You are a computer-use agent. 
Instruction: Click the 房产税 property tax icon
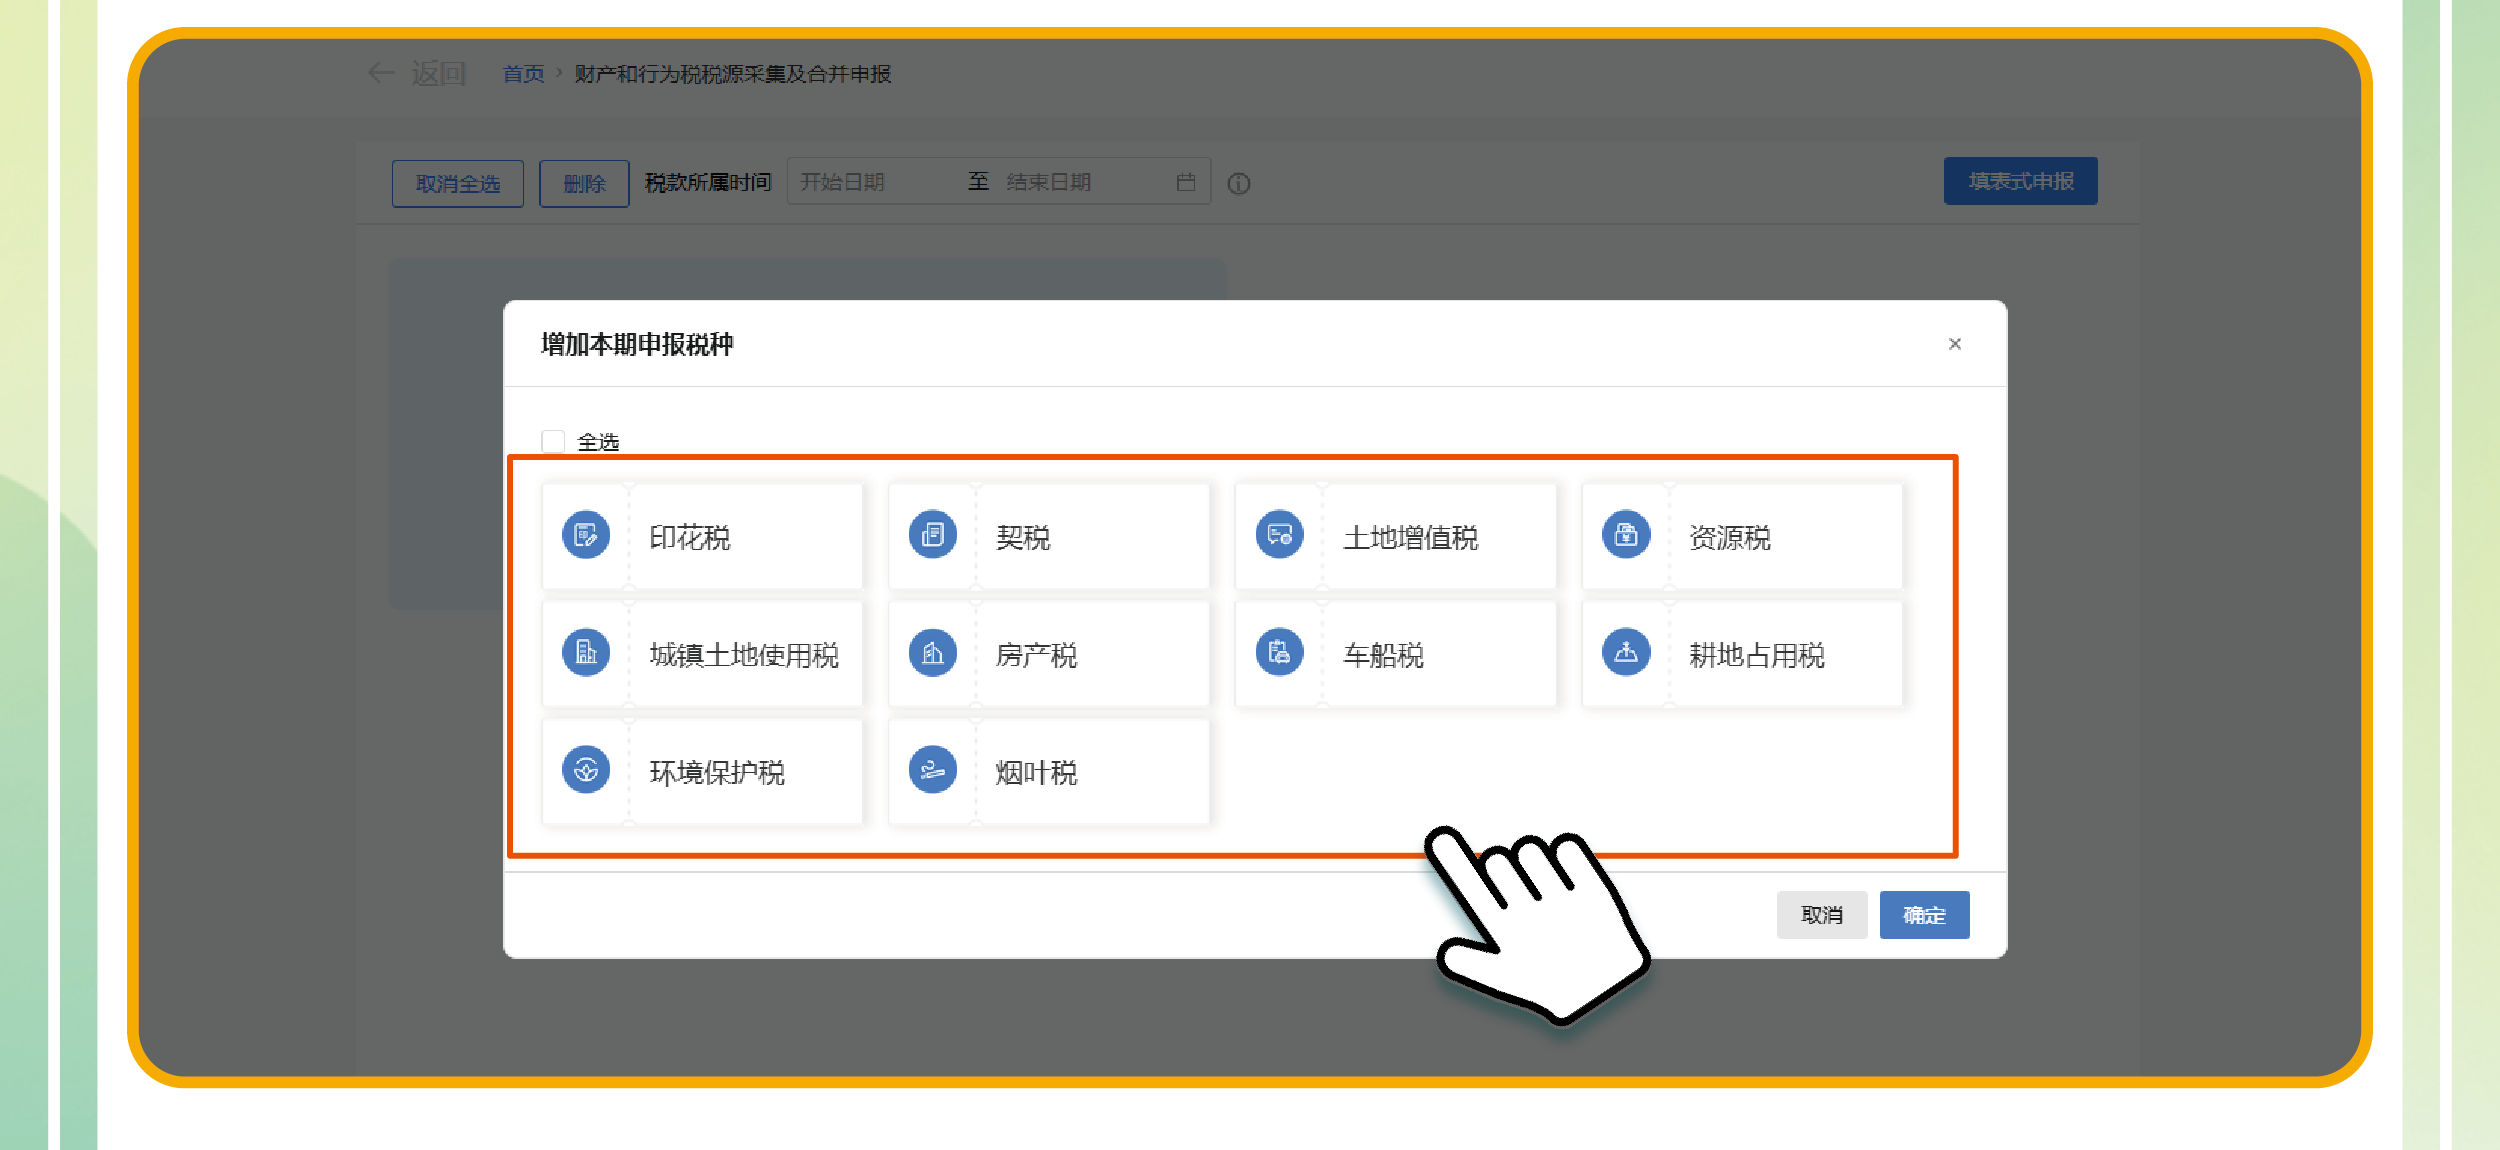(x=932, y=653)
